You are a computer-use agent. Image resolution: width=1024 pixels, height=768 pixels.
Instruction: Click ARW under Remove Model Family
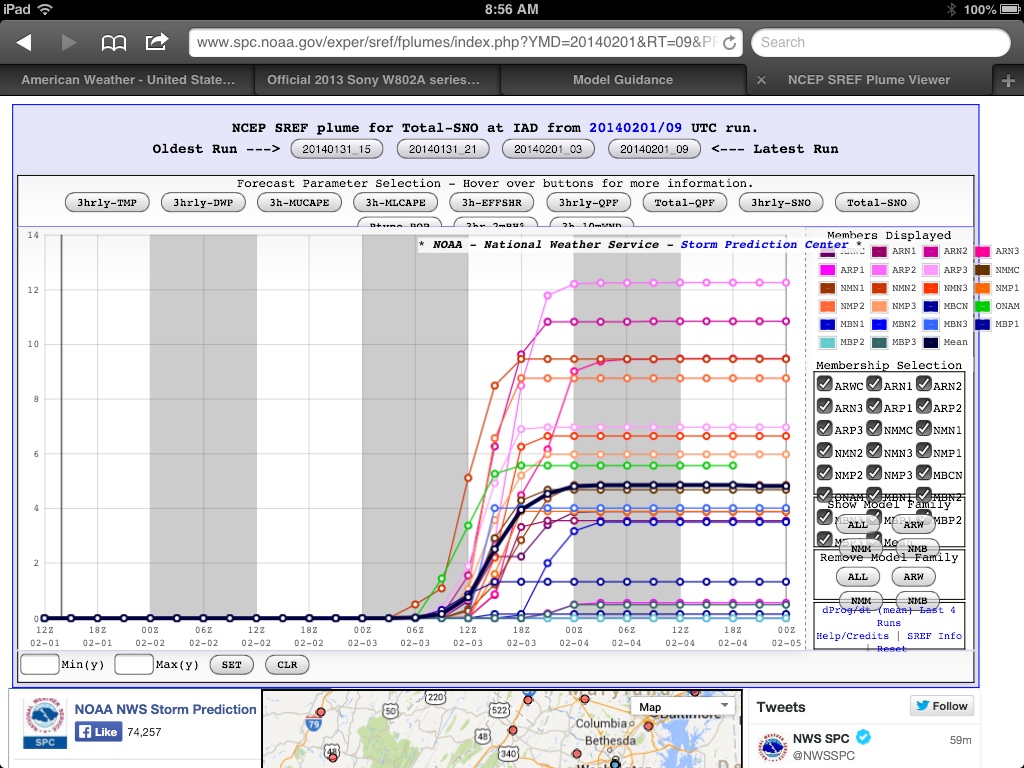point(913,577)
